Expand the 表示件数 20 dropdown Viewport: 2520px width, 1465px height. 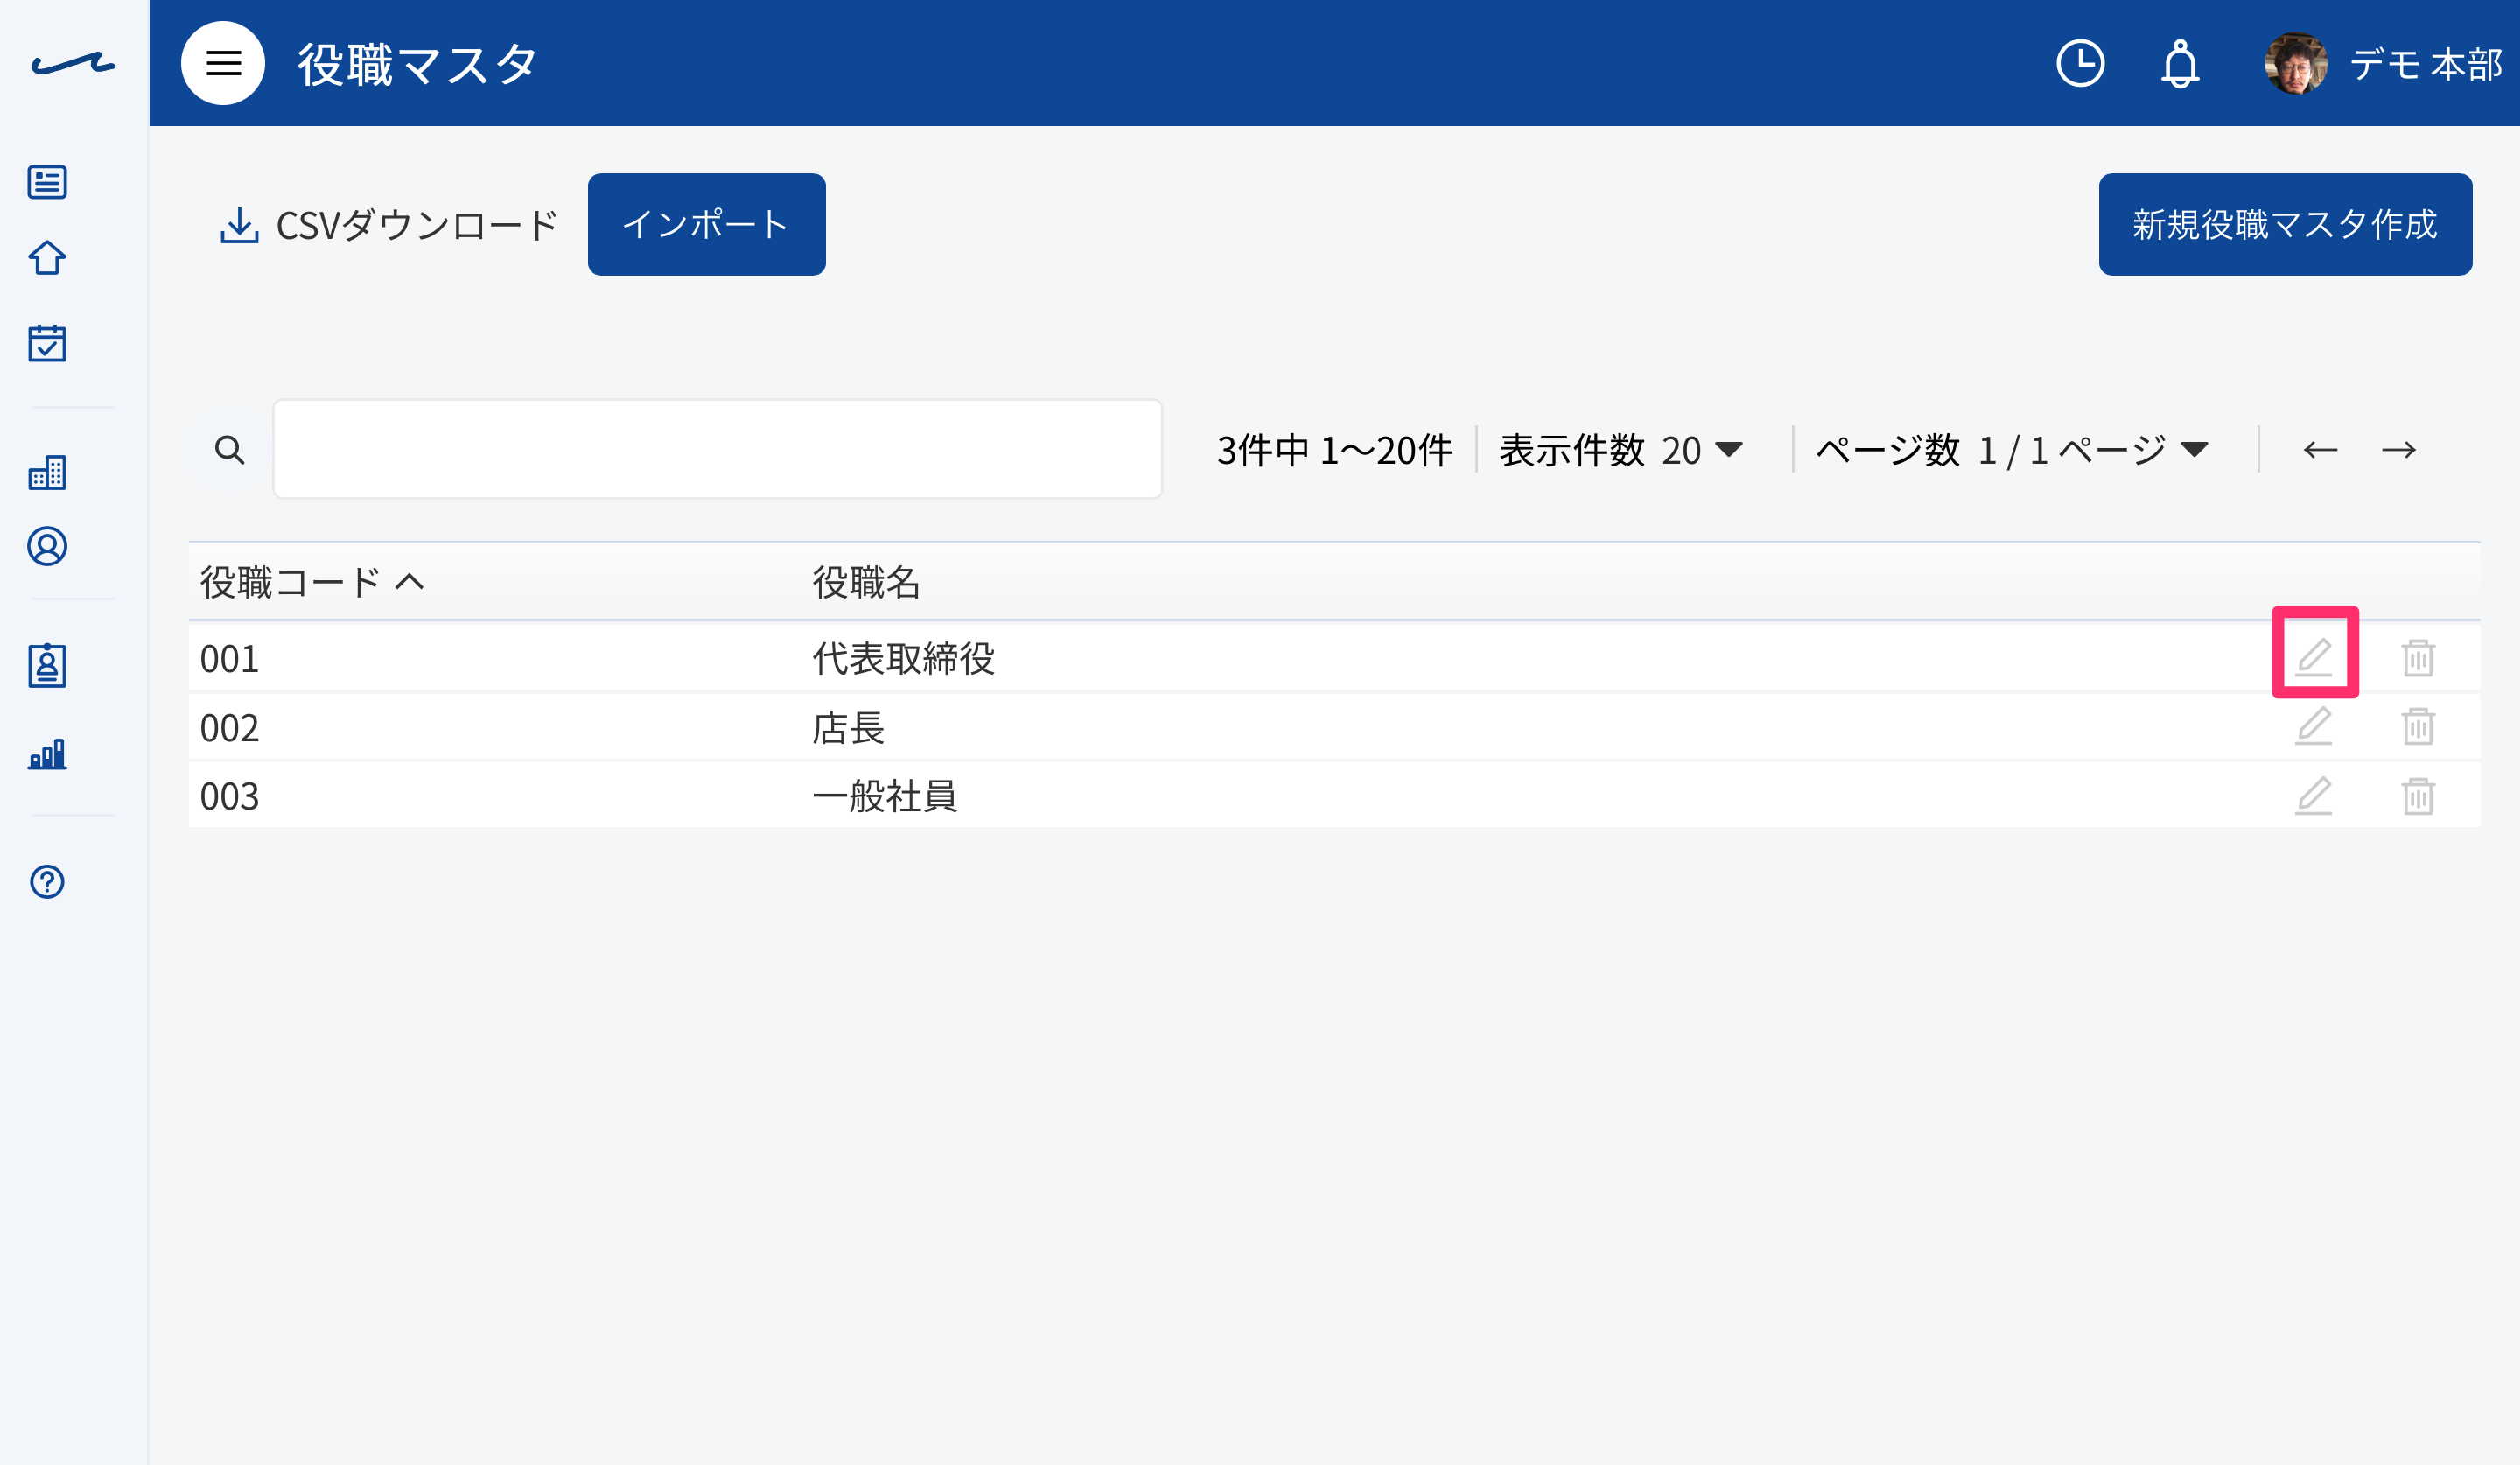[x=1621, y=450]
